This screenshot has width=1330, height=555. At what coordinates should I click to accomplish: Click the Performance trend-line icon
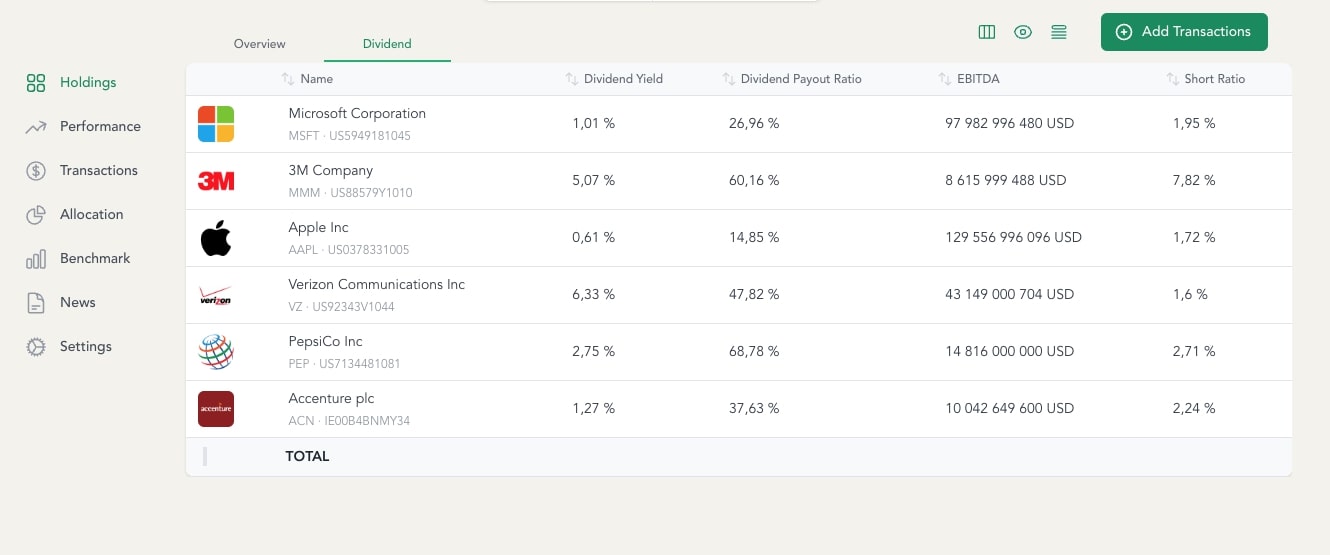36,127
